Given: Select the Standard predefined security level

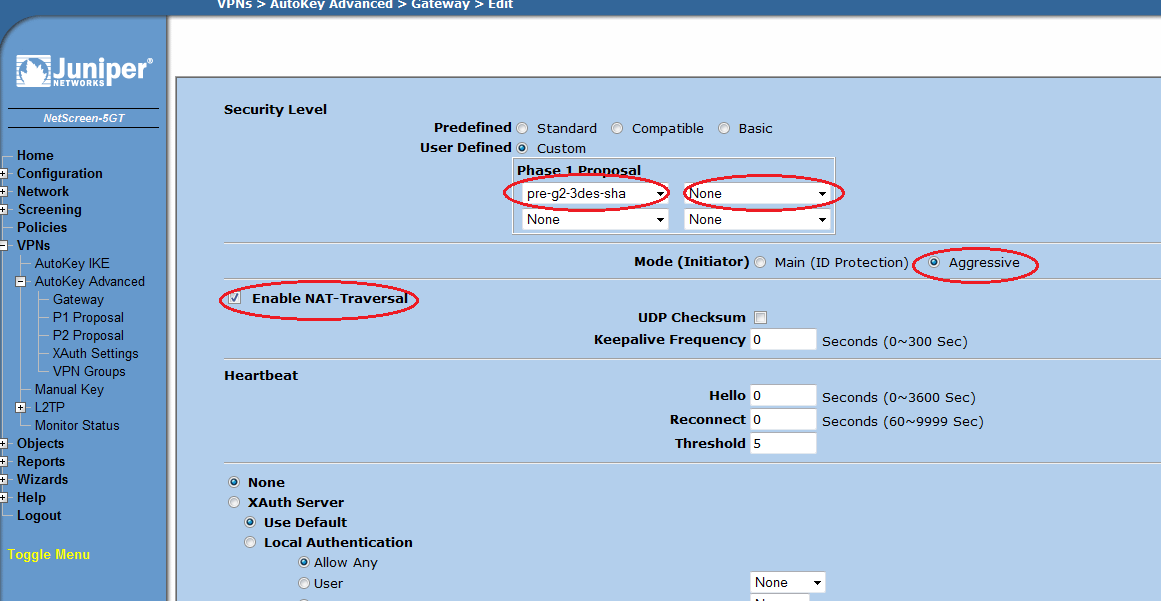Looking at the screenshot, I should [521, 129].
